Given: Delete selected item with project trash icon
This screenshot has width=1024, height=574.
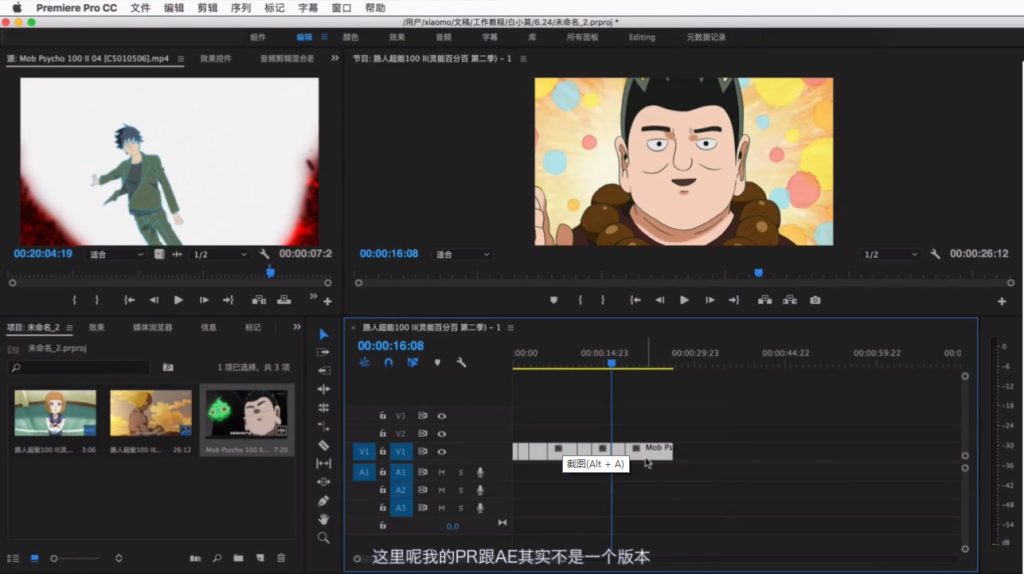Looking at the screenshot, I should [x=281, y=558].
